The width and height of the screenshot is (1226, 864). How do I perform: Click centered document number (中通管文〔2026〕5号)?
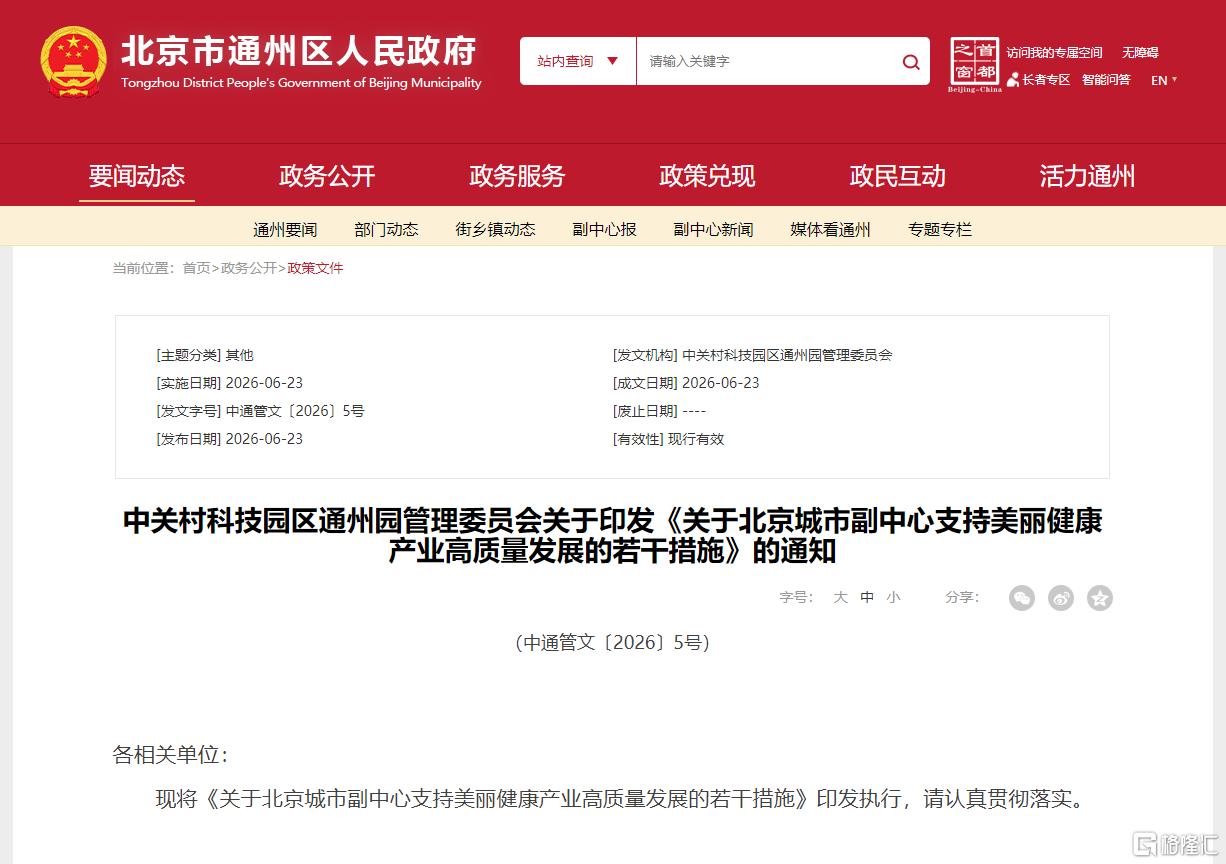[x=612, y=643]
